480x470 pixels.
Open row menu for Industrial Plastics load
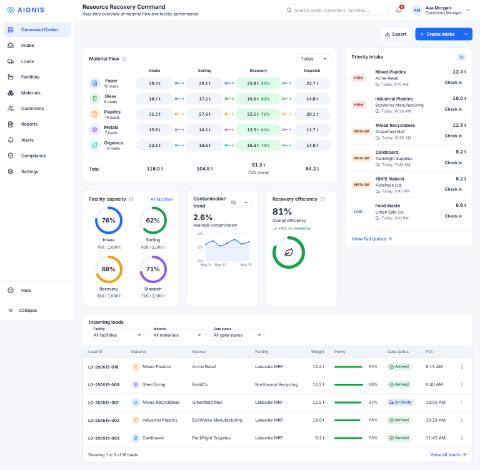point(462,420)
